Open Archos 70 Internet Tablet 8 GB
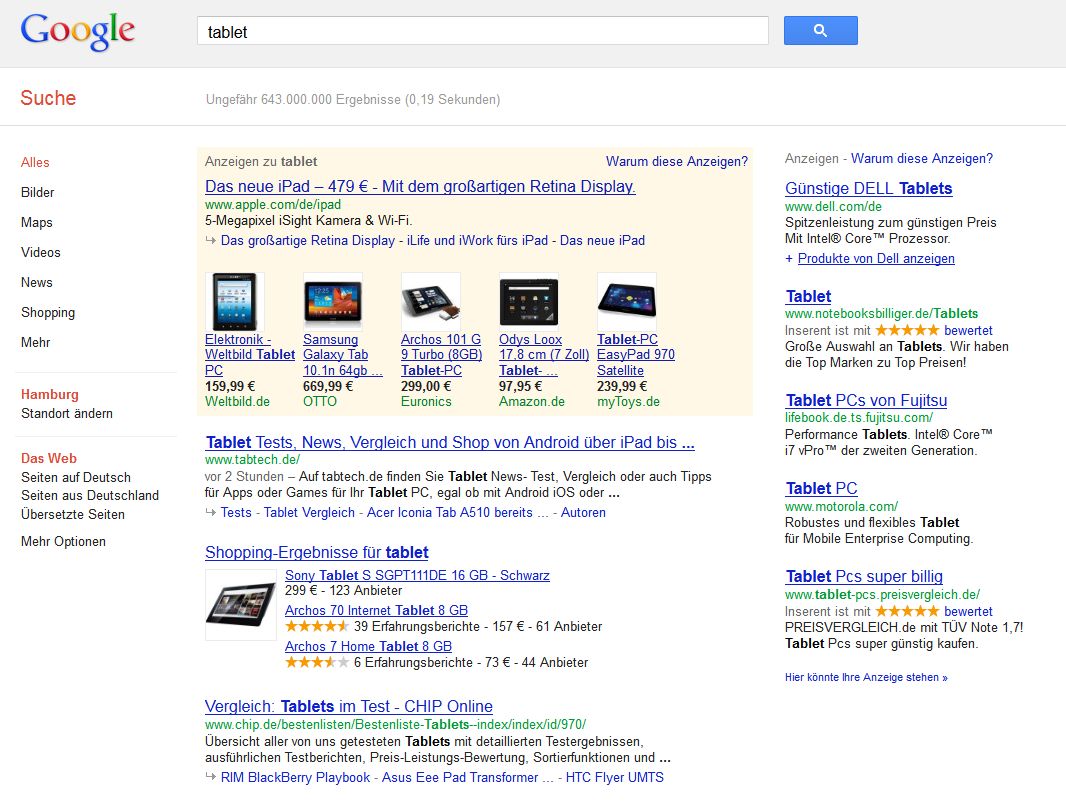This screenshot has height=802, width=1066. click(x=377, y=610)
